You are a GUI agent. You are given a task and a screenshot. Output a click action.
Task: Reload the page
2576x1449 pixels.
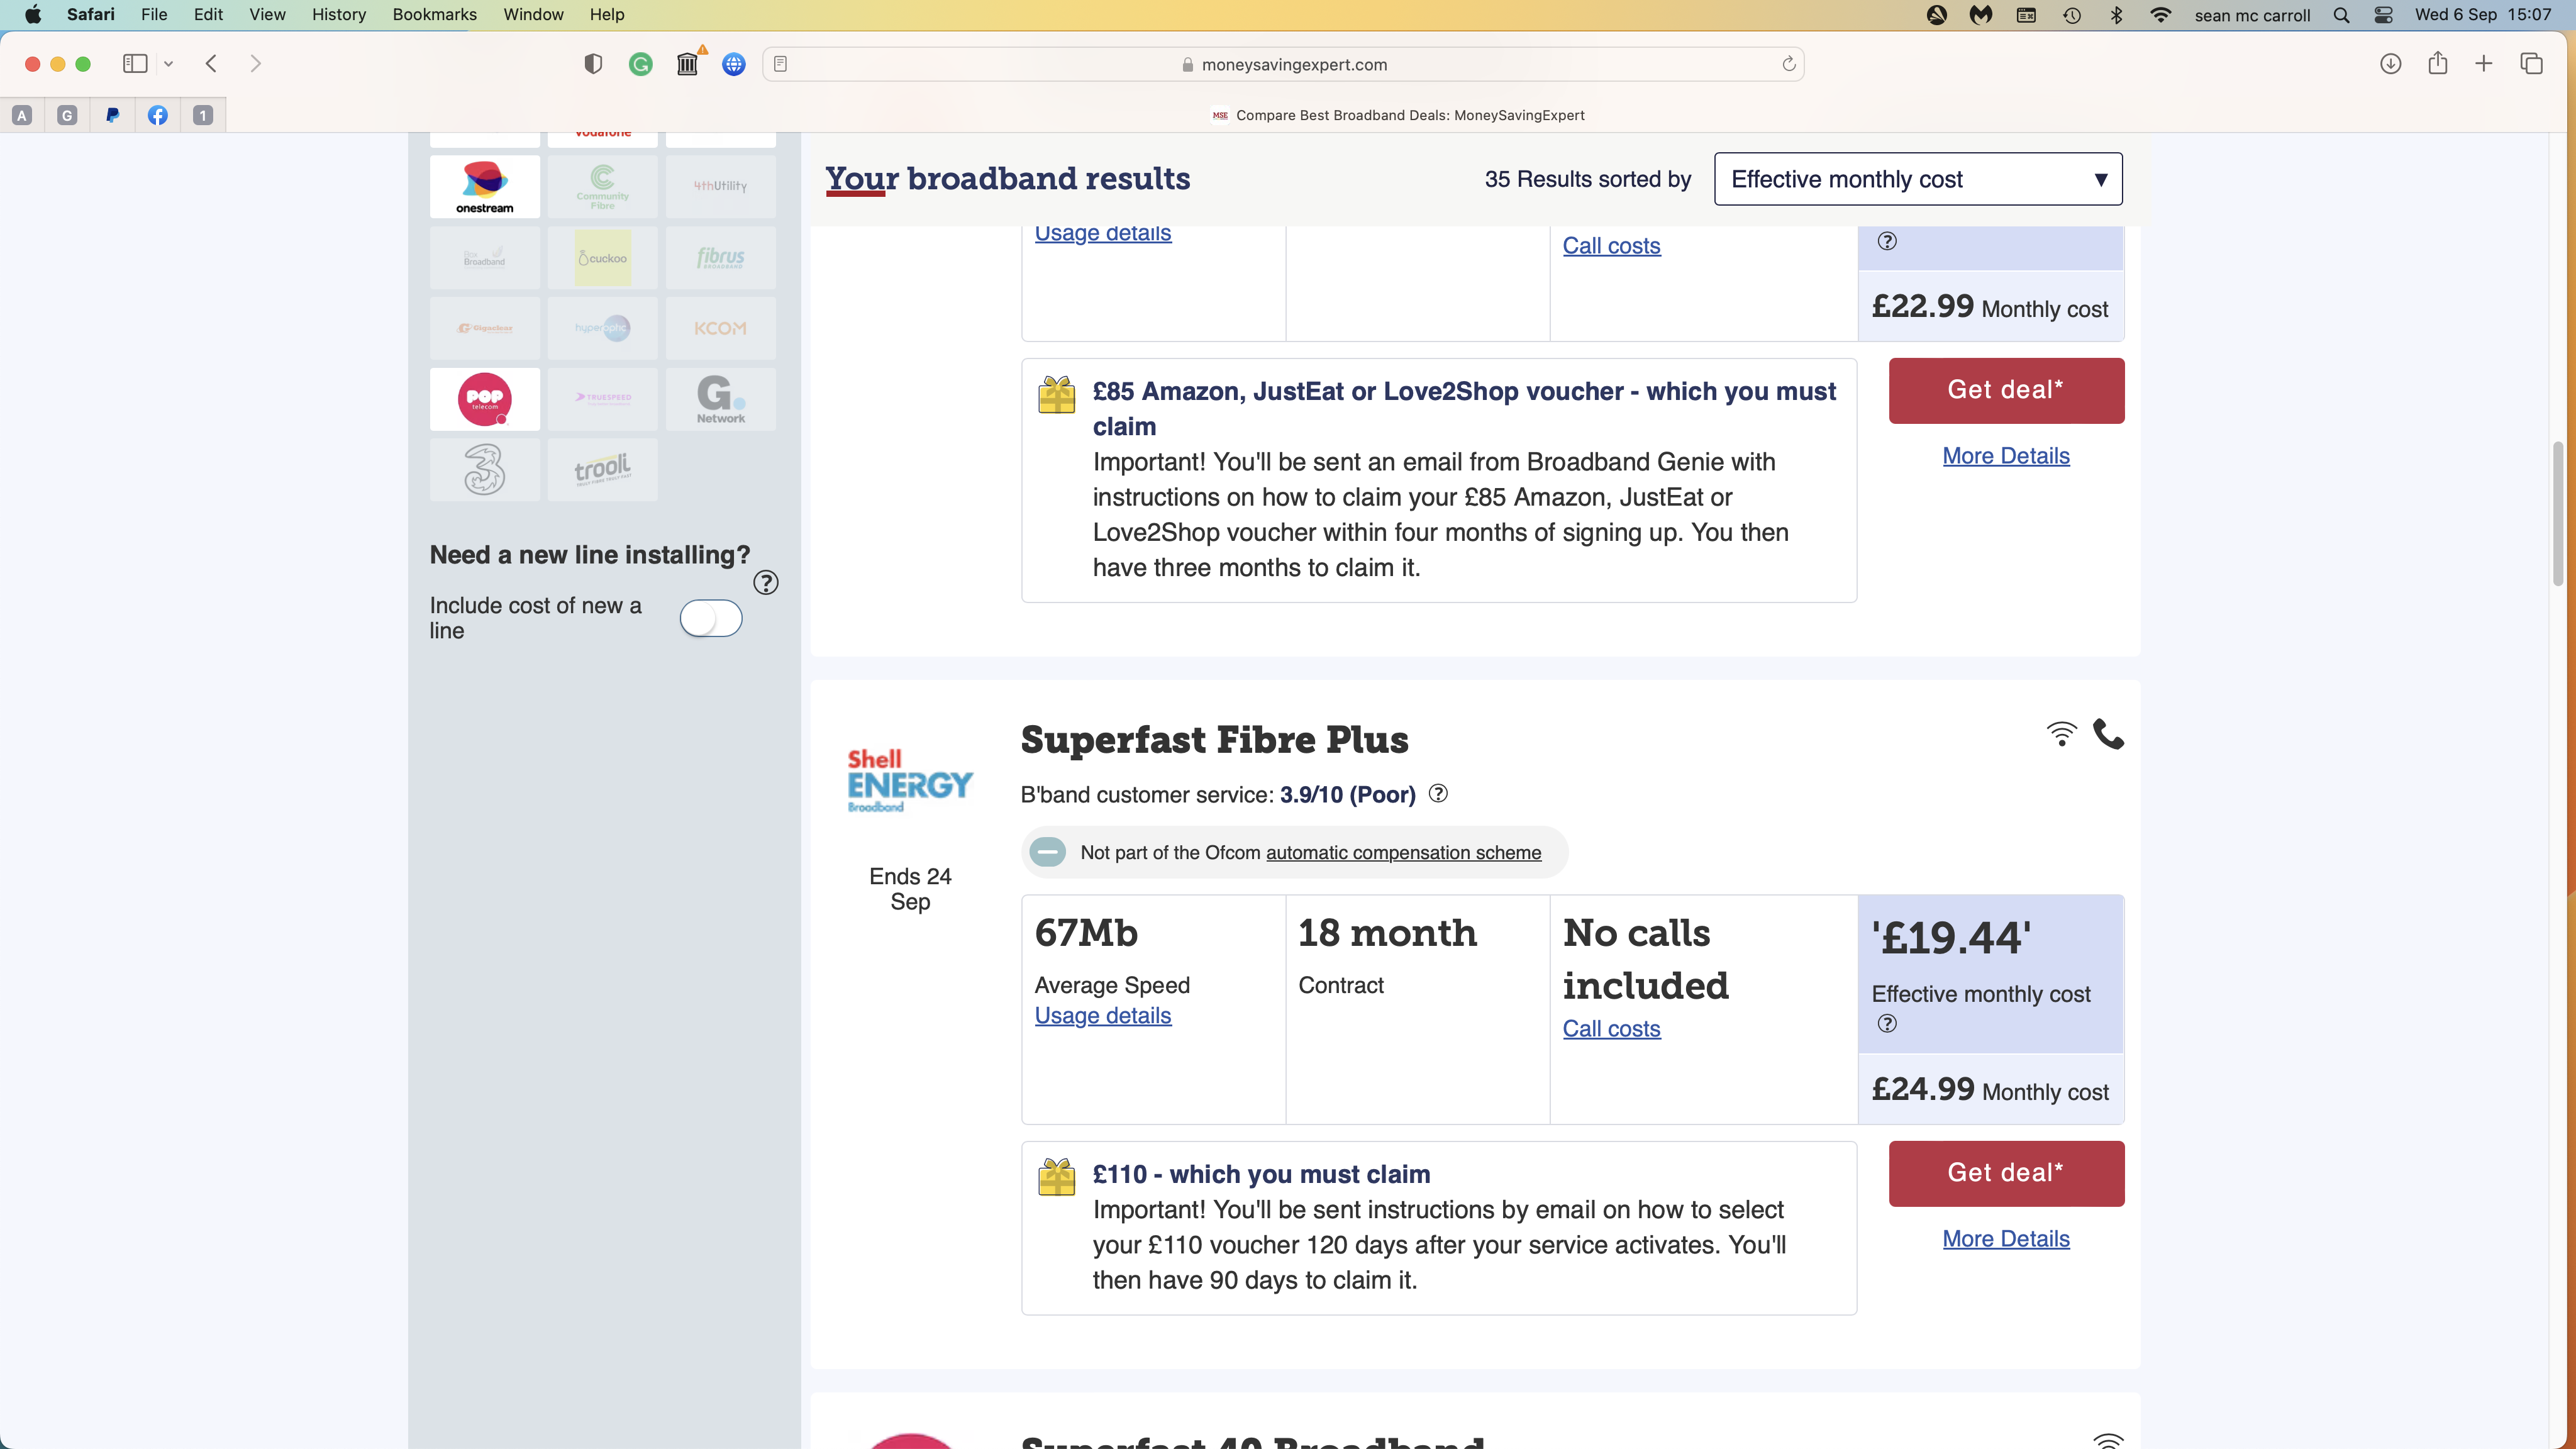coord(1789,64)
